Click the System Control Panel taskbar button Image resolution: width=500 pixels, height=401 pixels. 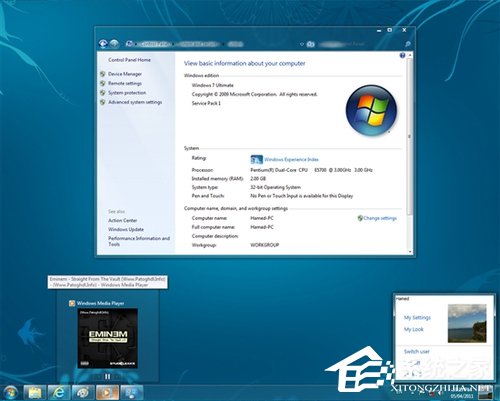tap(132, 393)
